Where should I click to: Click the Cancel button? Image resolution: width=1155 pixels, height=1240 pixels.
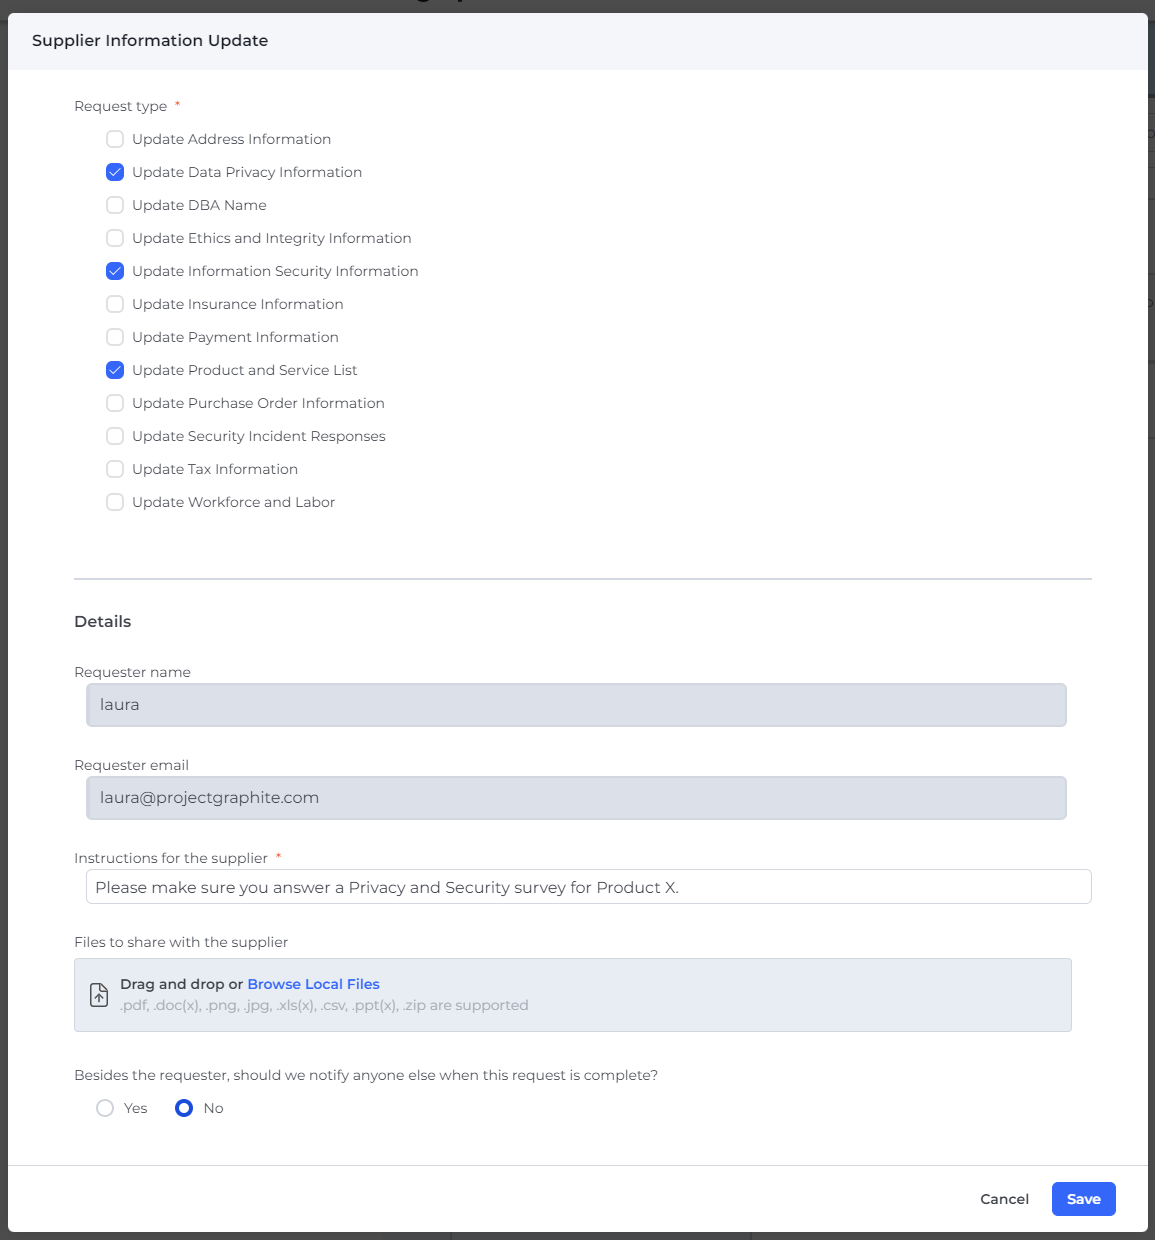point(1004,1199)
